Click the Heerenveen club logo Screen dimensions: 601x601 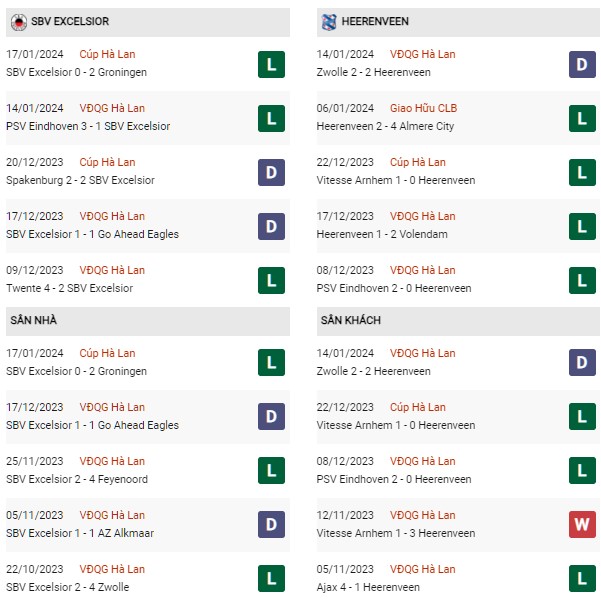[x=328, y=21]
